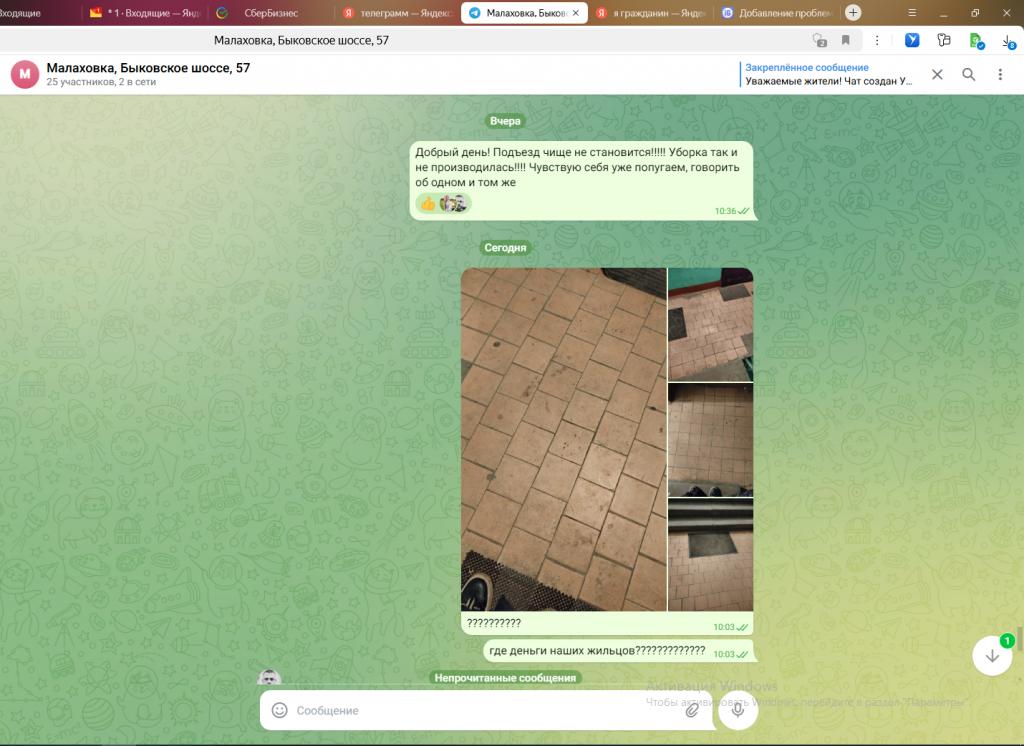Click the 'Сообщение' message input field
Viewport: 1024px width, 746px height.
pyautogui.click(x=480, y=710)
